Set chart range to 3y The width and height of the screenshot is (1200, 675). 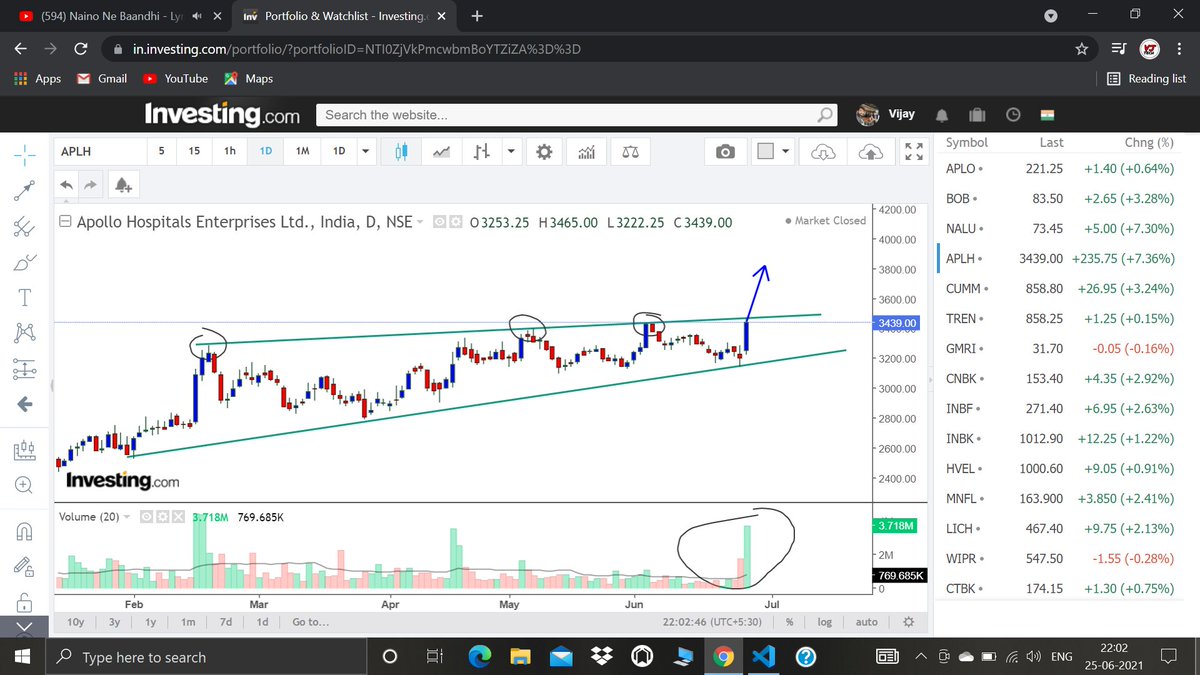point(114,622)
